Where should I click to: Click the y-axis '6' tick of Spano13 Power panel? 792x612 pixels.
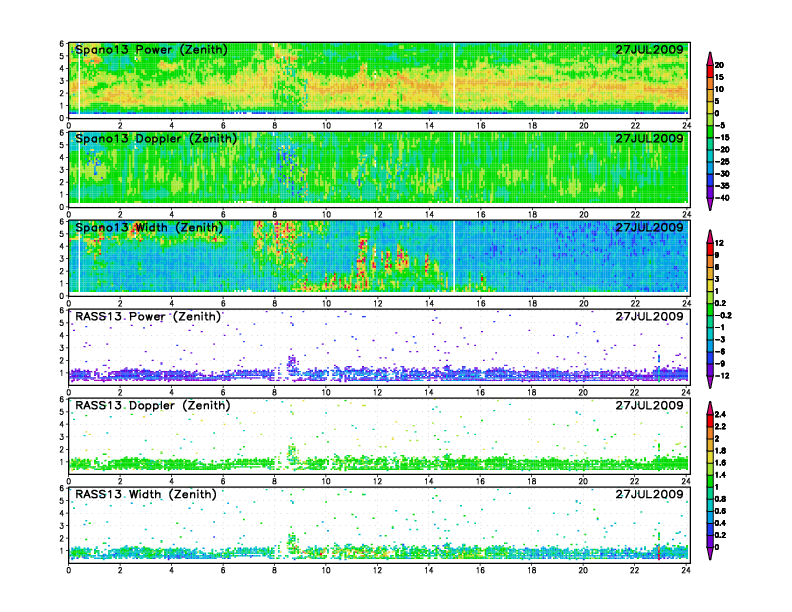pos(62,44)
